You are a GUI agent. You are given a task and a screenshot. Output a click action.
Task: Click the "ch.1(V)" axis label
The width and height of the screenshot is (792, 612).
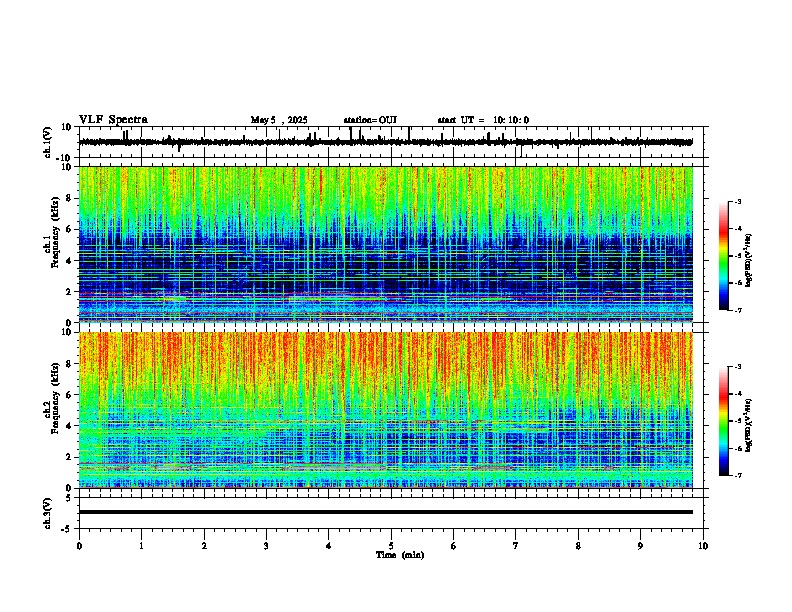[x=48, y=142]
